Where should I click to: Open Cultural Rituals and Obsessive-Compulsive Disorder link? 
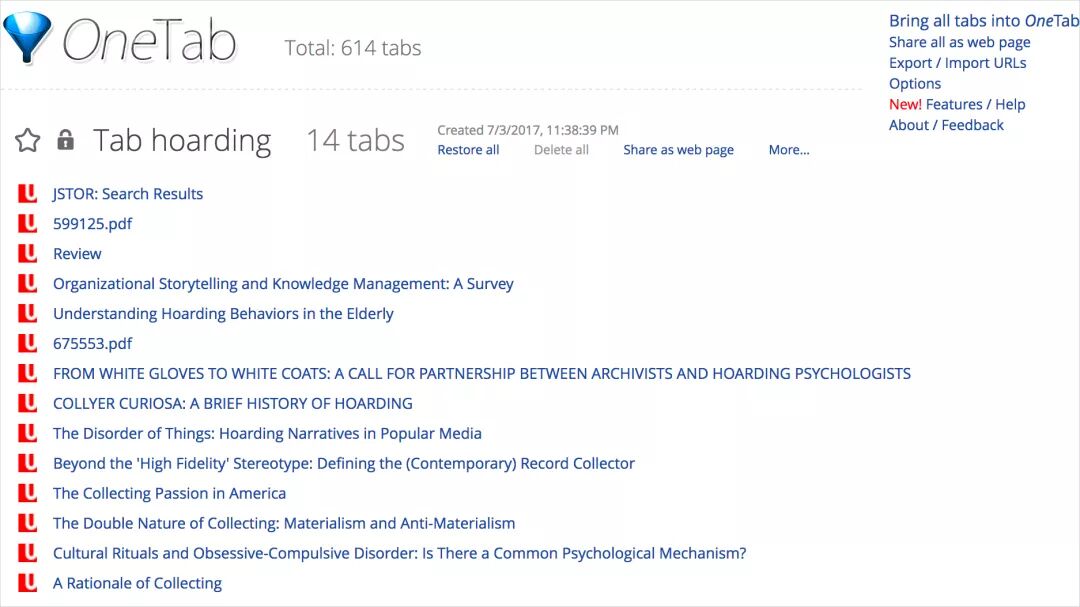coord(399,553)
